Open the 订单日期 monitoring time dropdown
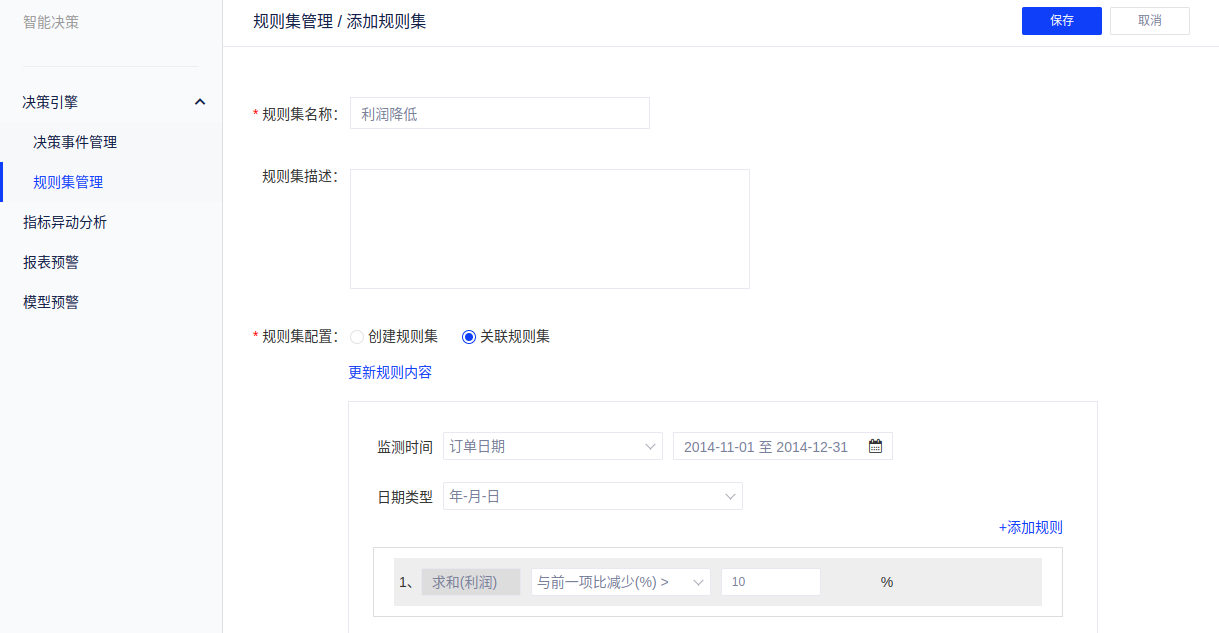This screenshot has height=633, width=1219. click(x=552, y=447)
